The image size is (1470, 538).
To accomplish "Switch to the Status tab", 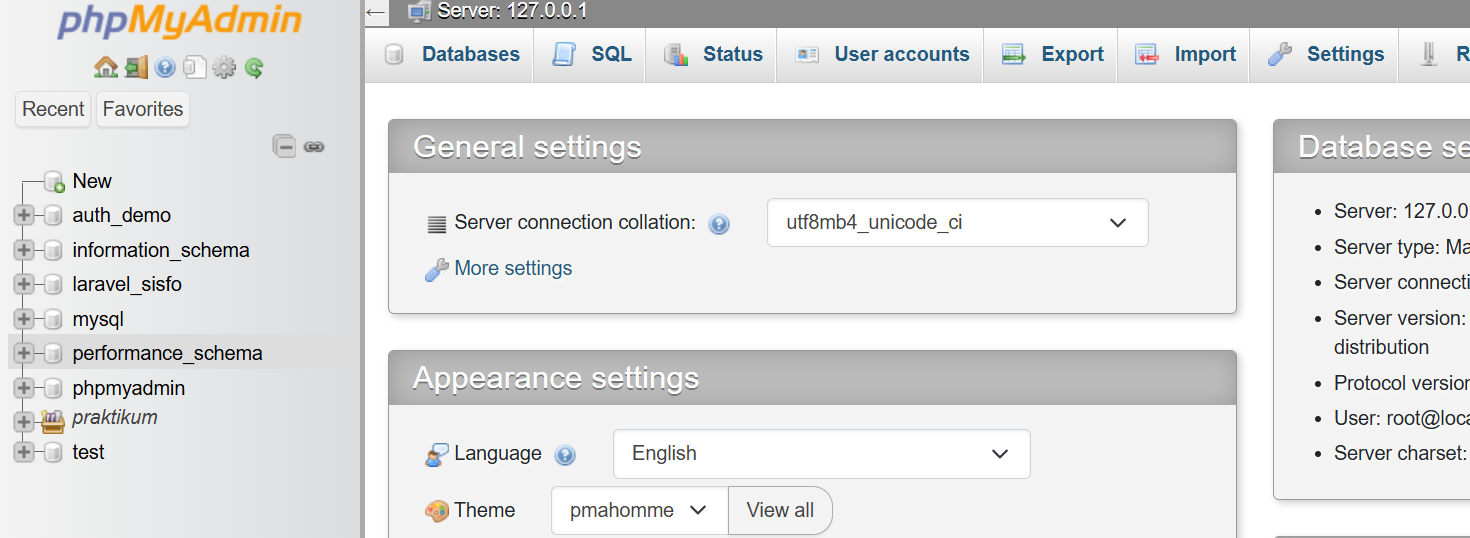I will (711, 54).
